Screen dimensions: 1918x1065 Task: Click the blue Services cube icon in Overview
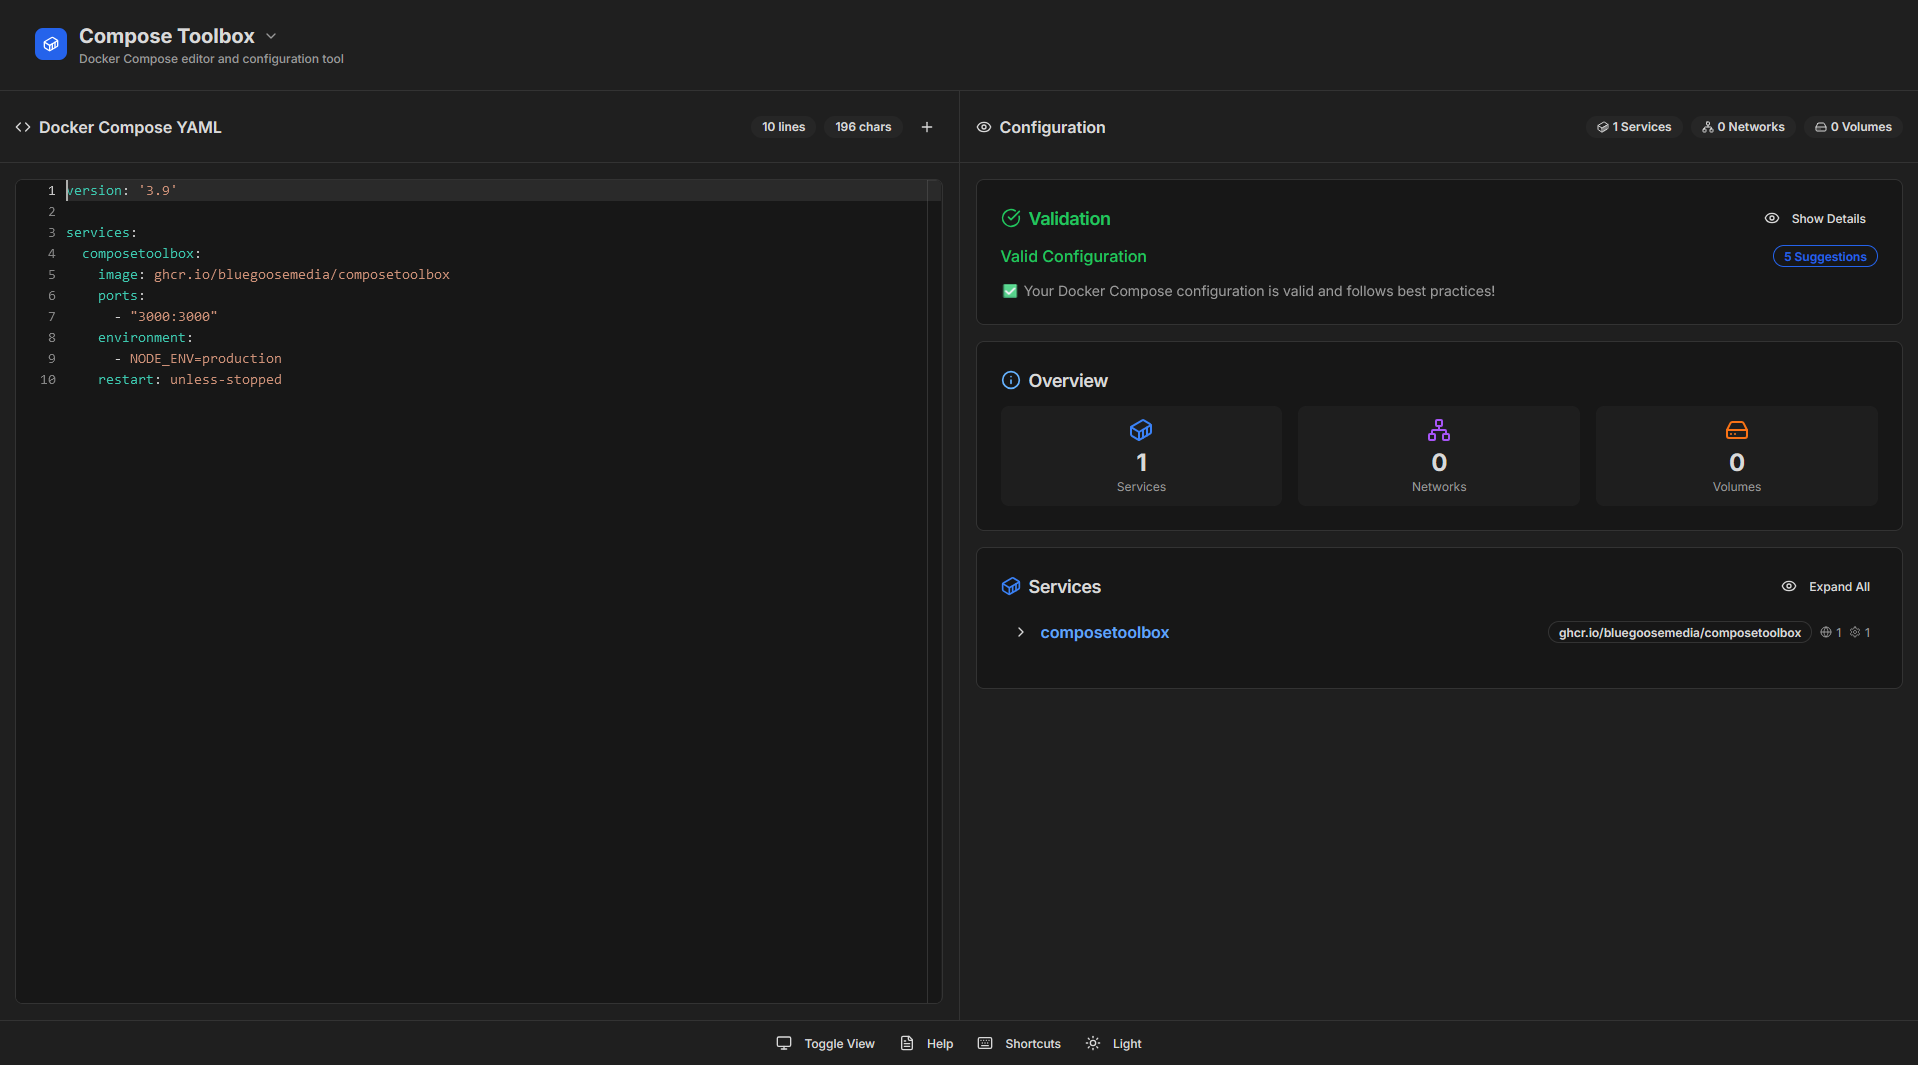tap(1140, 430)
